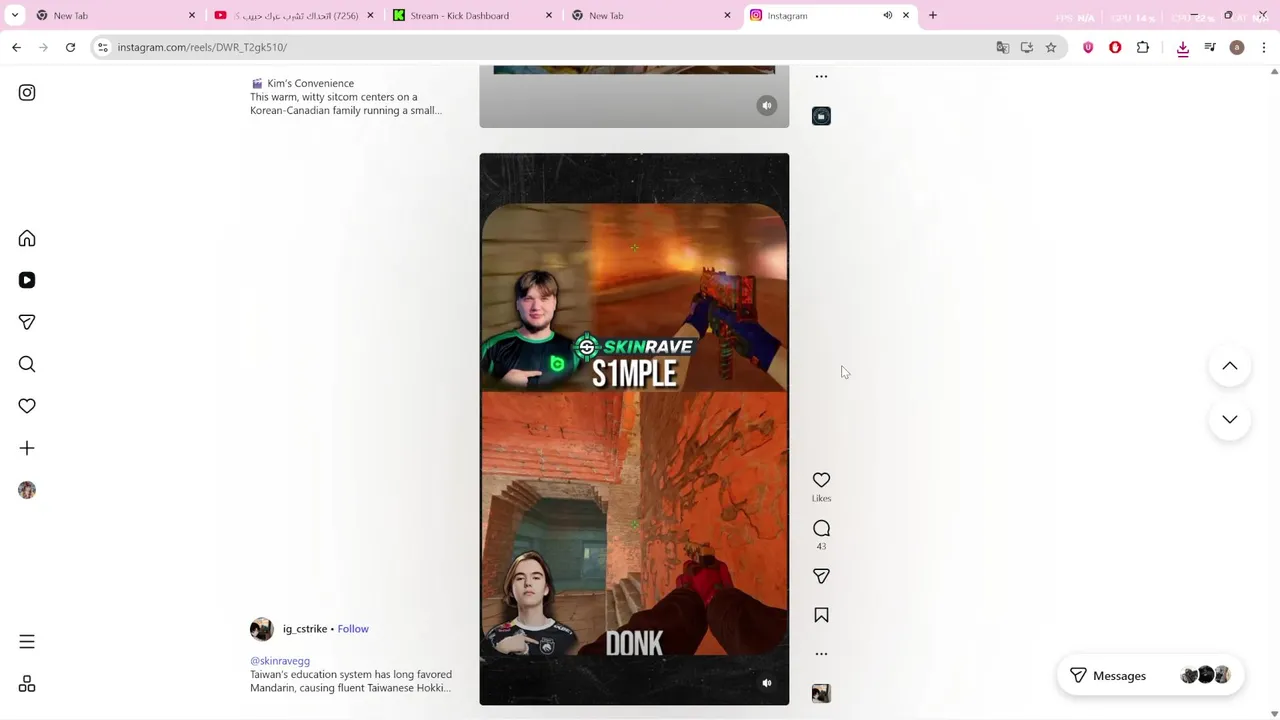Toggle sound on the Kim's Convenience reel
The image size is (1280, 720).
tap(767, 106)
